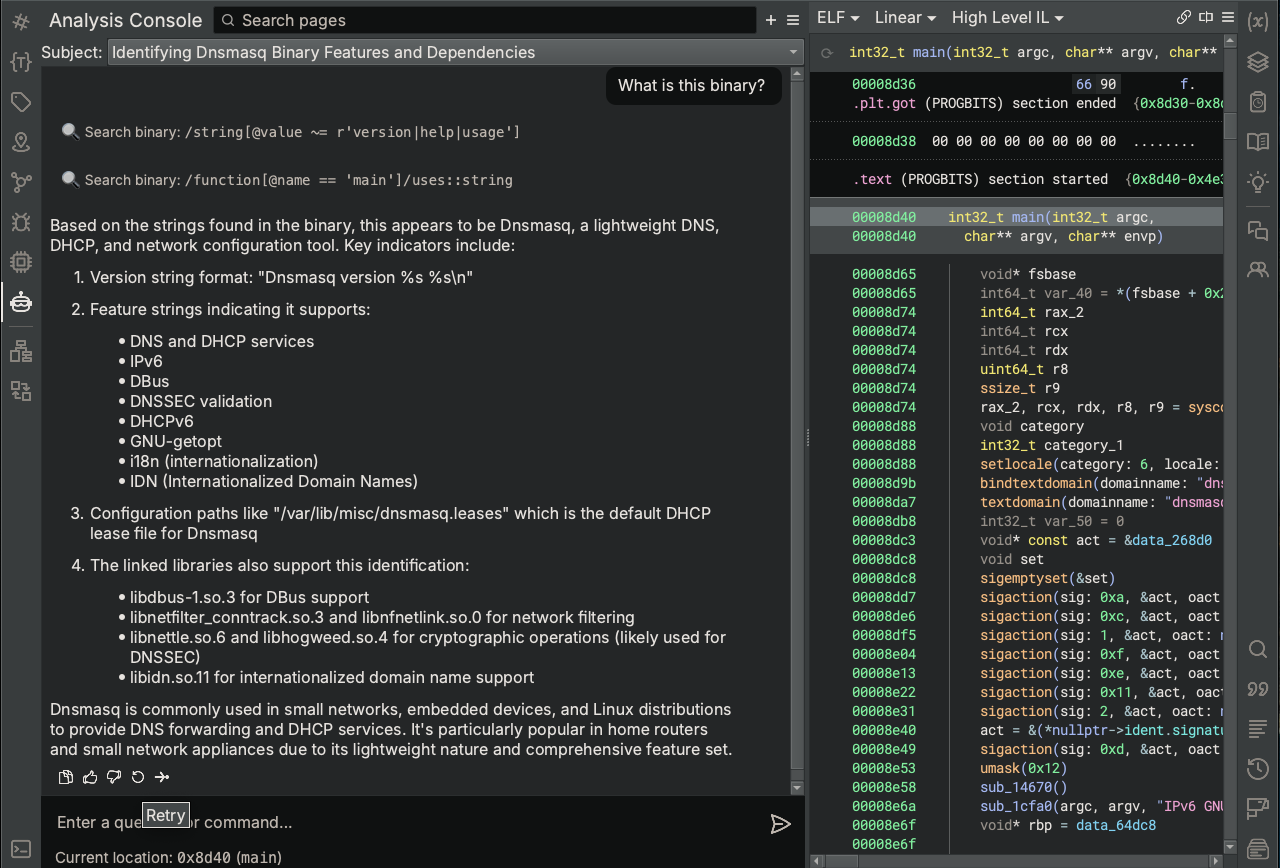Open the stacked layers right sidebar icon
The height and width of the screenshot is (868, 1280).
point(1258,62)
